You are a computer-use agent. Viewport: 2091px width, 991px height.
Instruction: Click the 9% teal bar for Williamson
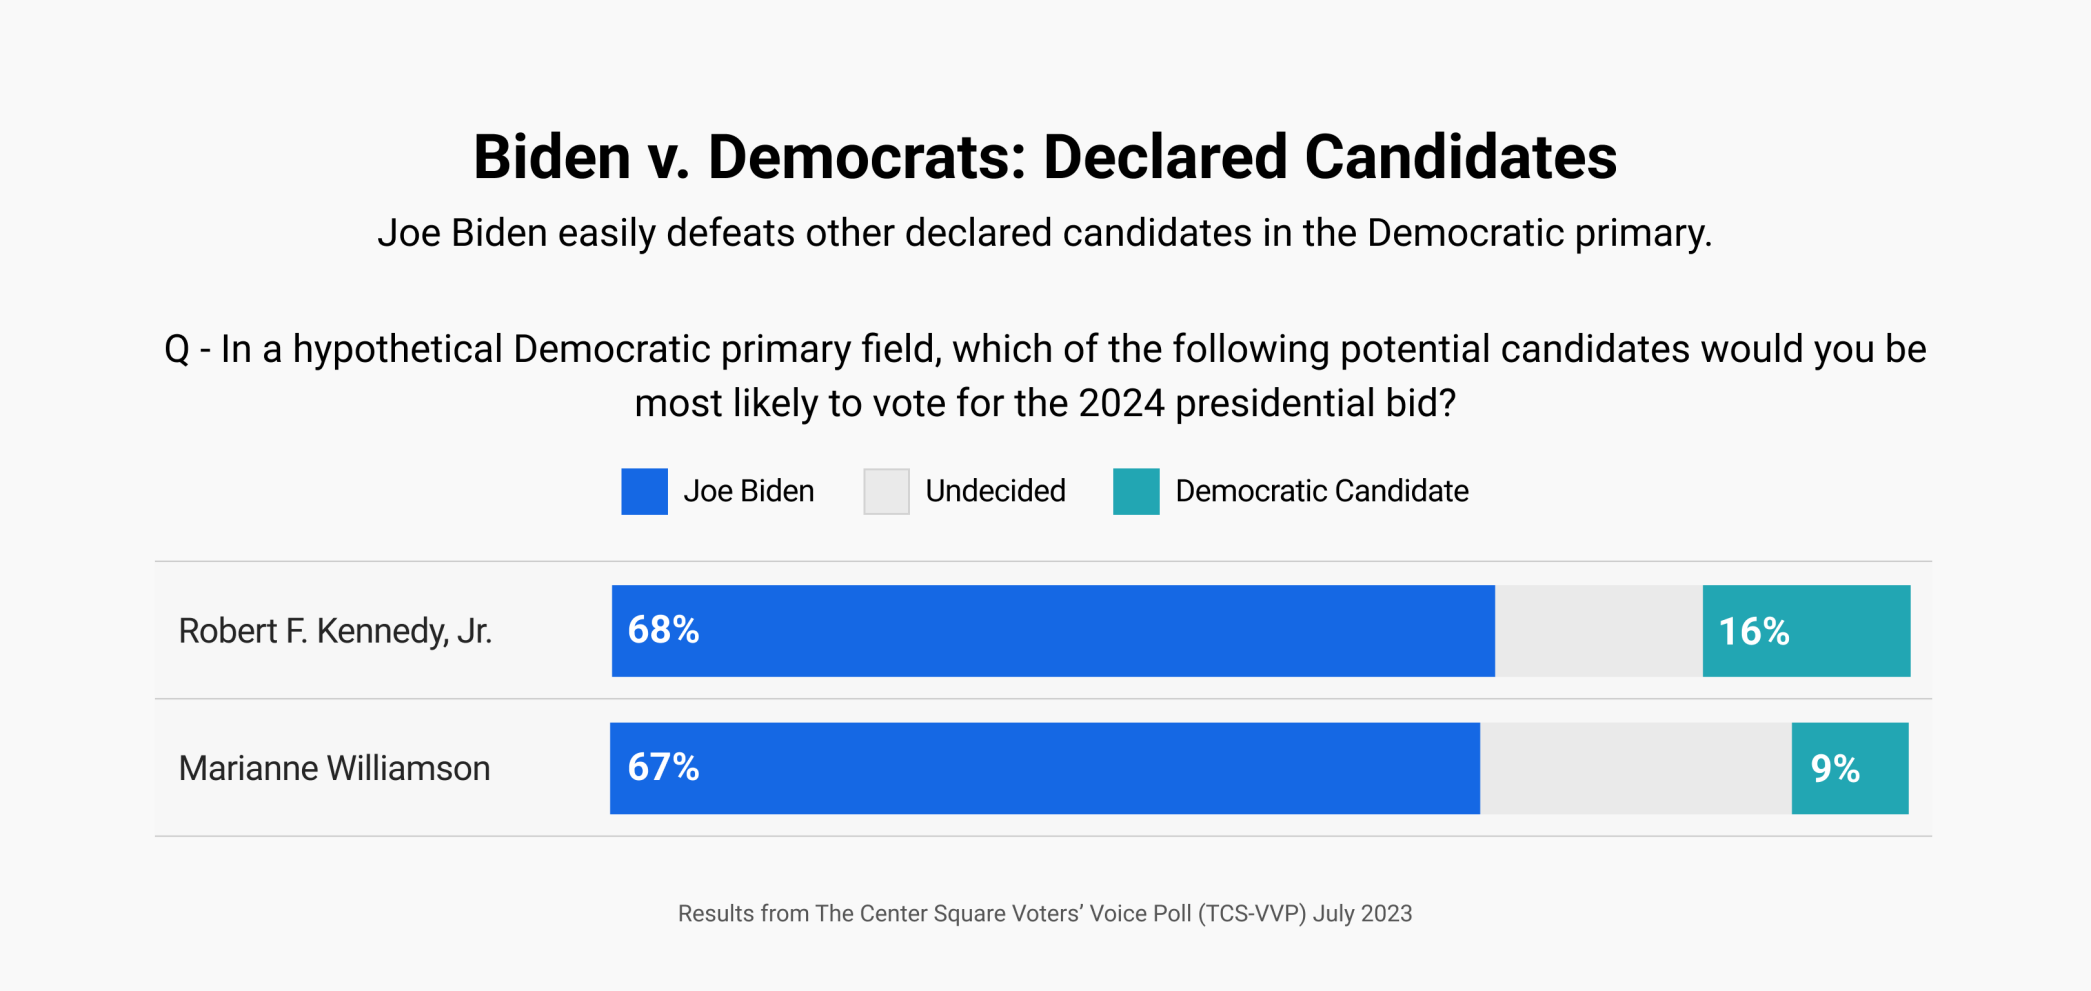pyautogui.click(x=1849, y=768)
